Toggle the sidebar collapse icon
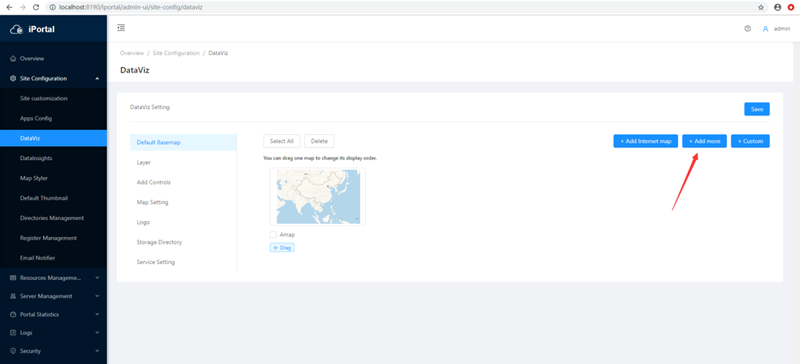Viewport: 800px width, 364px height. 121,28
